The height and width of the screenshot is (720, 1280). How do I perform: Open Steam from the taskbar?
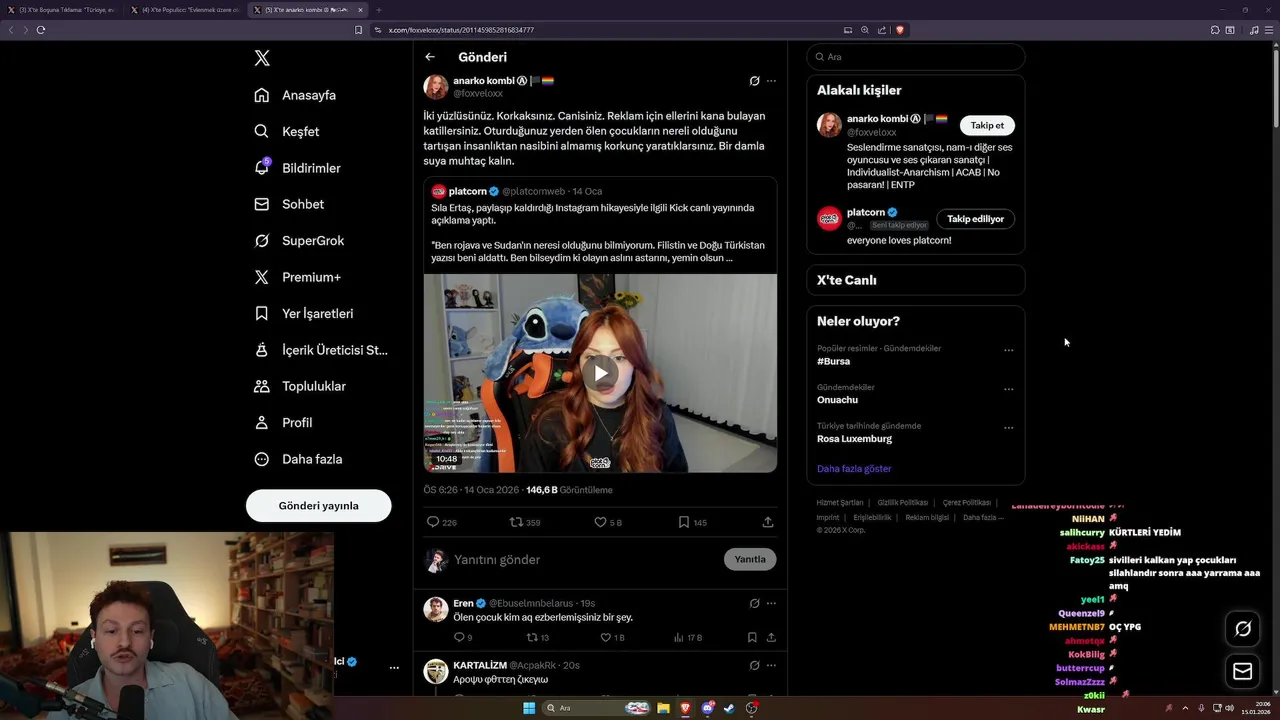click(729, 708)
